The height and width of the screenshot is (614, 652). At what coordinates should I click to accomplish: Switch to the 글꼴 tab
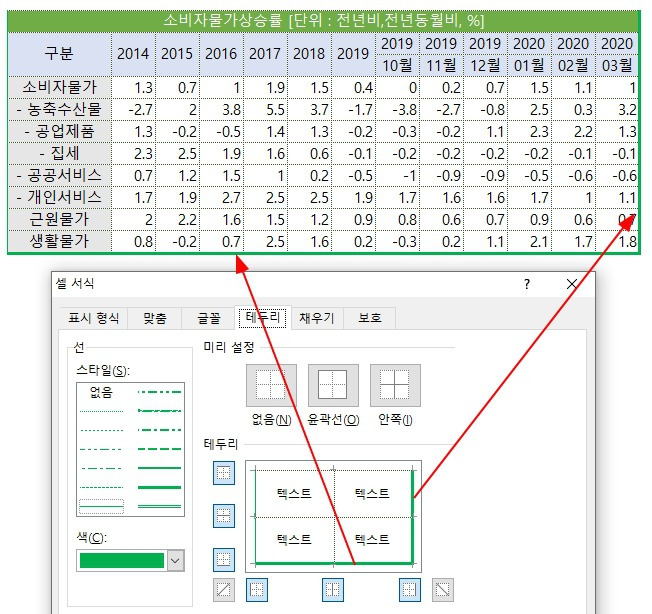pyautogui.click(x=208, y=318)
